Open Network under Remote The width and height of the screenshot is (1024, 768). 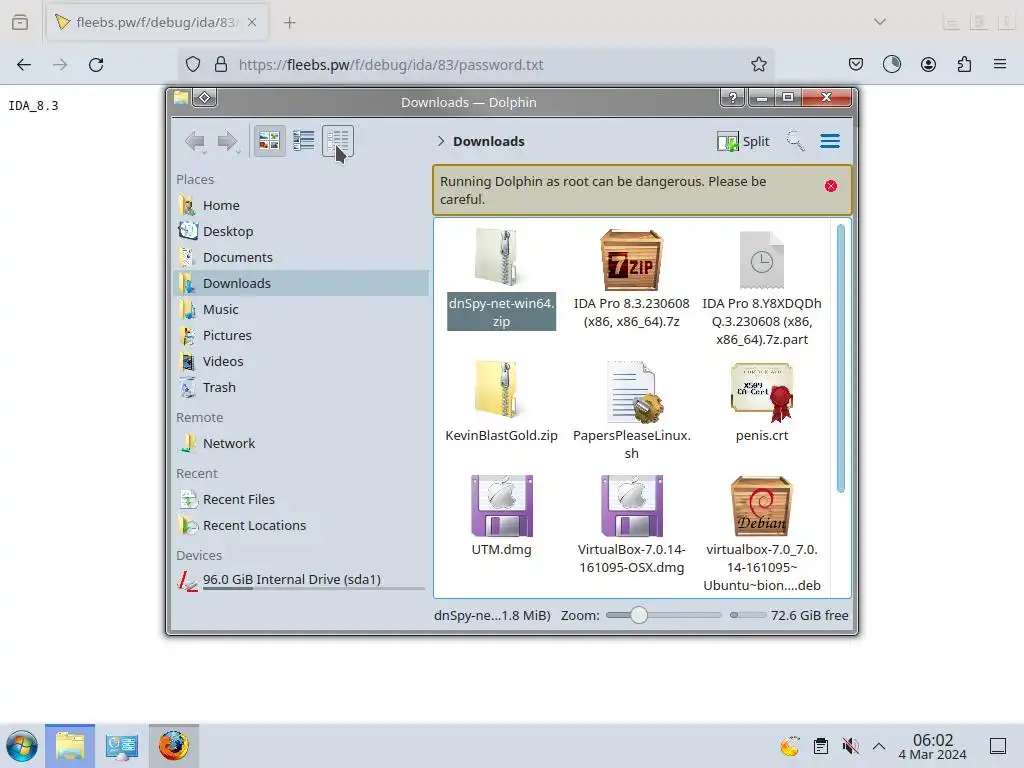[302, 443]
